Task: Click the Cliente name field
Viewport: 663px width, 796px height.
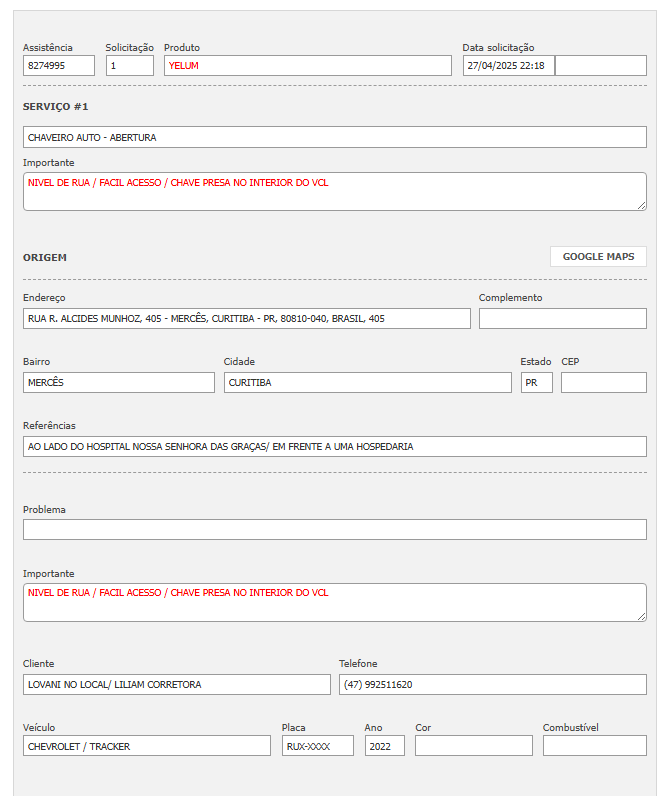Action: pyautogui.click(x=176, y=685)
